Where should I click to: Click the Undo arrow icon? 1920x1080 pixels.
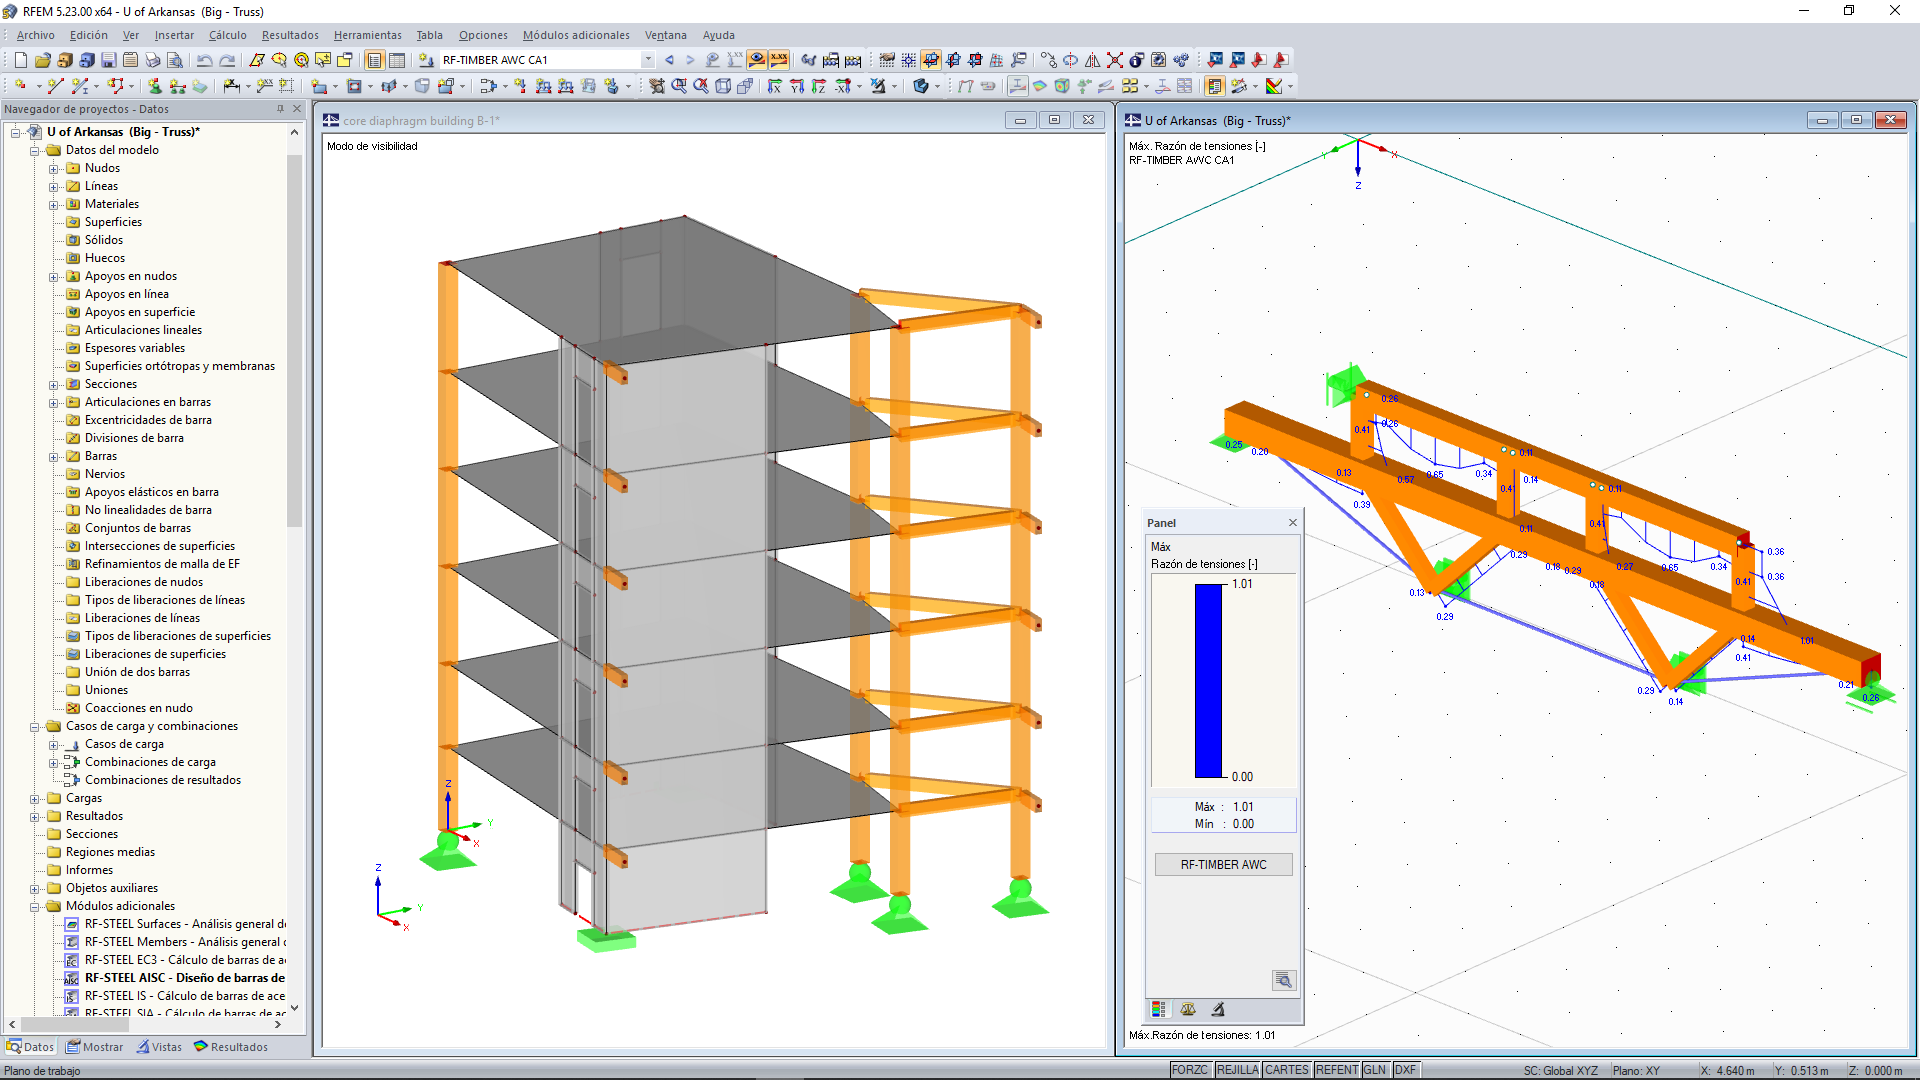point(204,60)
